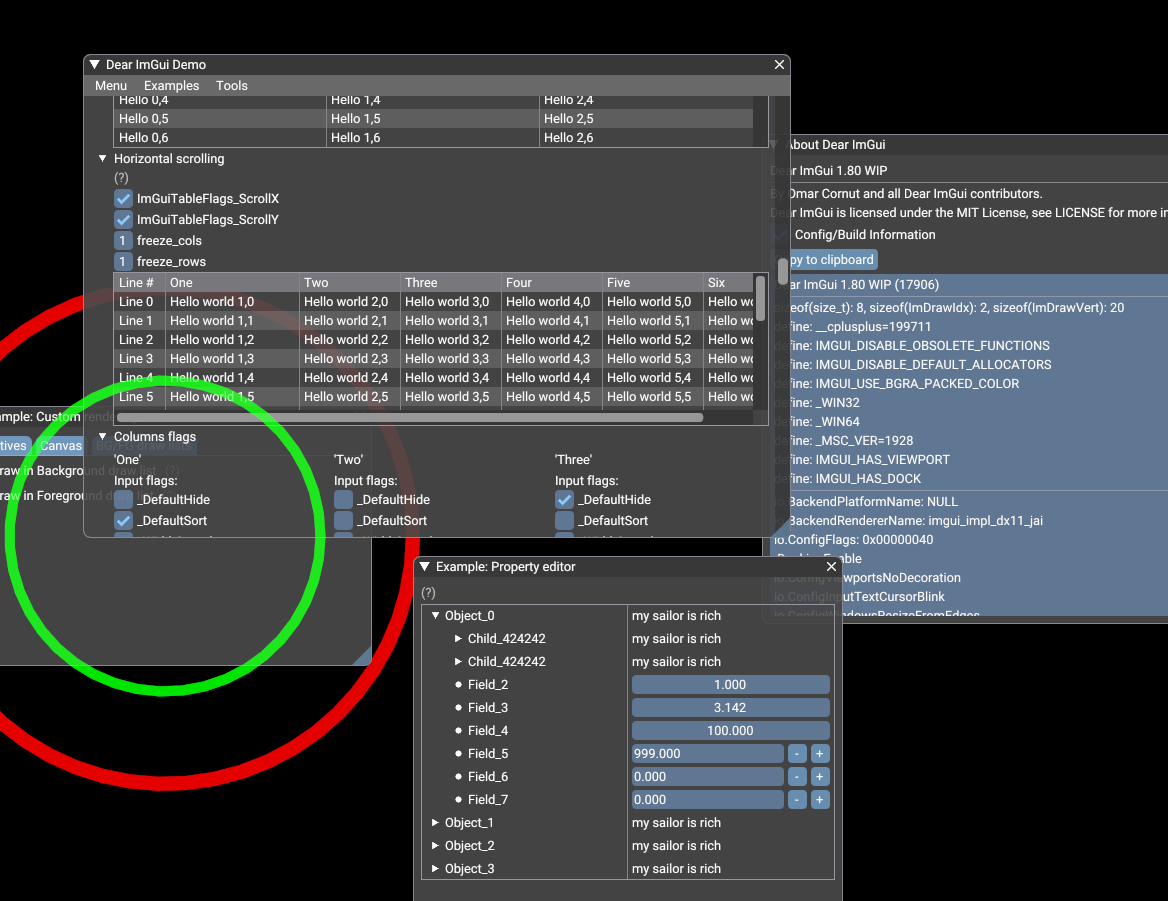Click the freeze_cols value box
The width and height of the screenshot is (1168, 901).
124,241
